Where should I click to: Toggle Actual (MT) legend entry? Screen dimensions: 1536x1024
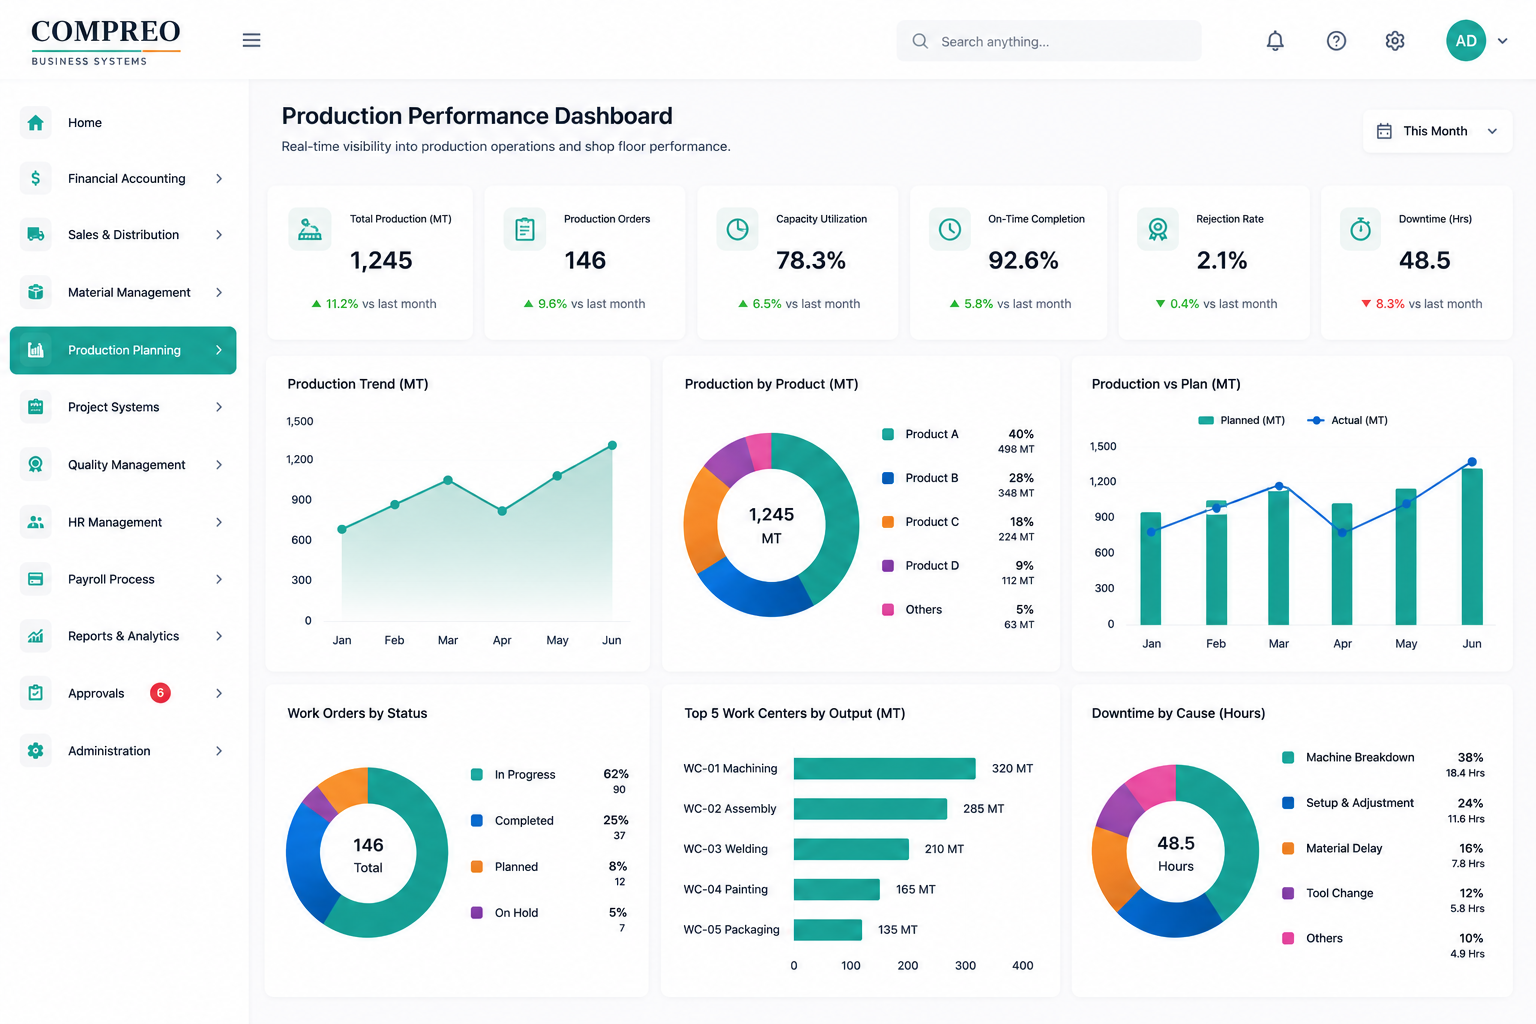1347,420
